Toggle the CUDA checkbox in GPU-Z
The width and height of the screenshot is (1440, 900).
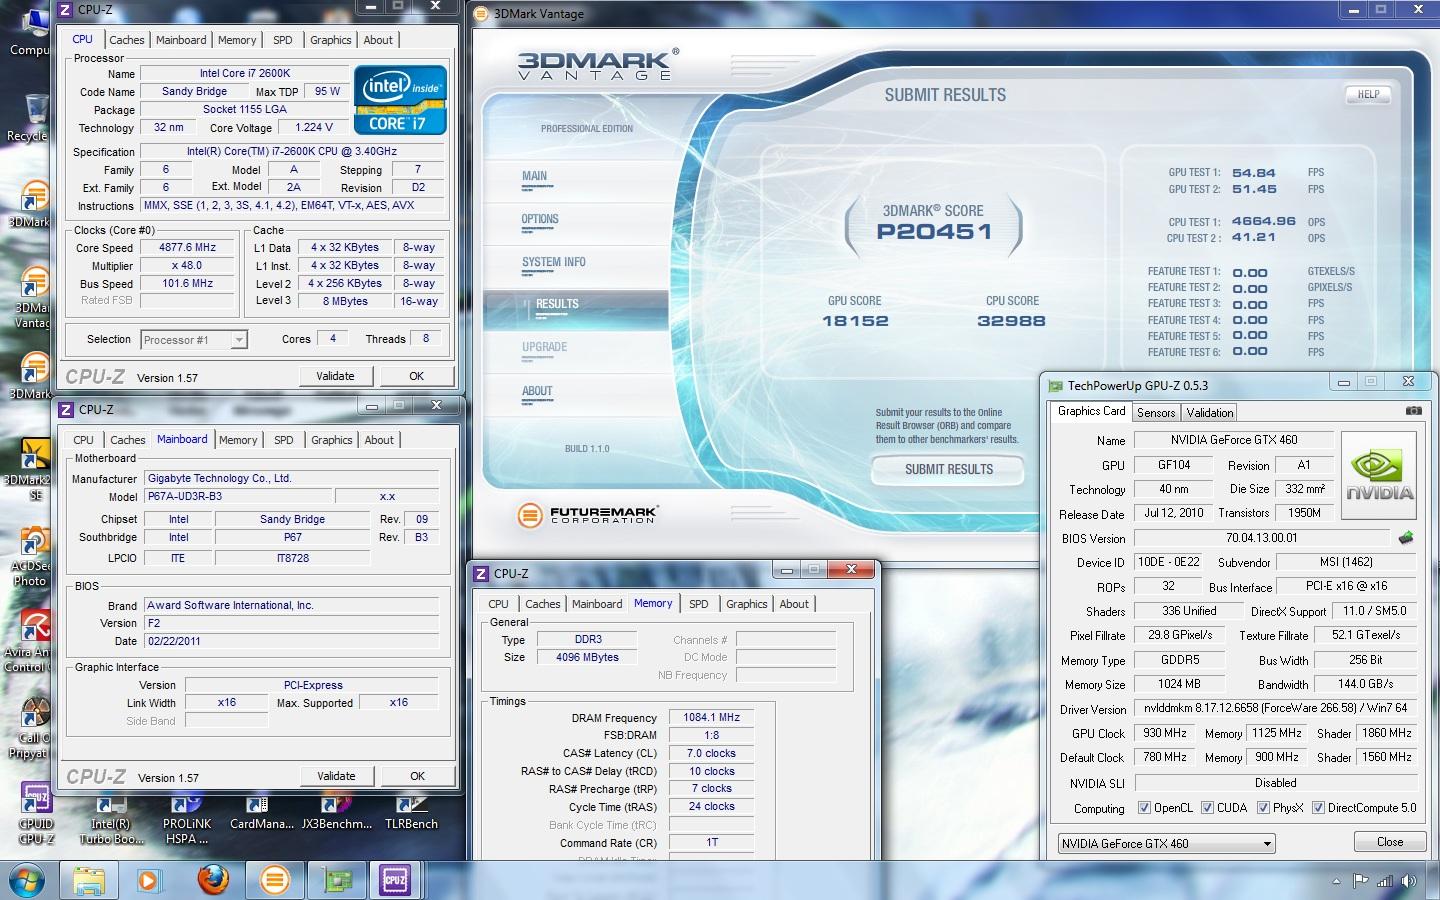tap(1207, 808)
